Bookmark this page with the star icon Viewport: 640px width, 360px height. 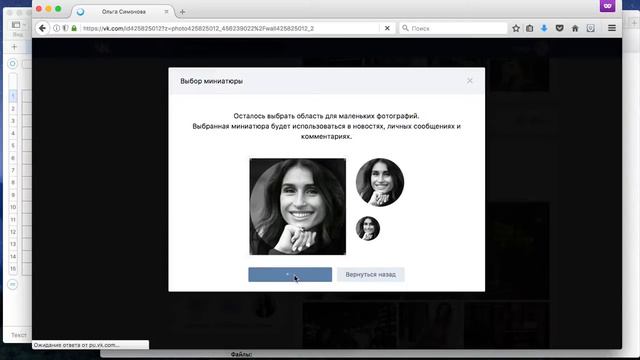(516, 28)
